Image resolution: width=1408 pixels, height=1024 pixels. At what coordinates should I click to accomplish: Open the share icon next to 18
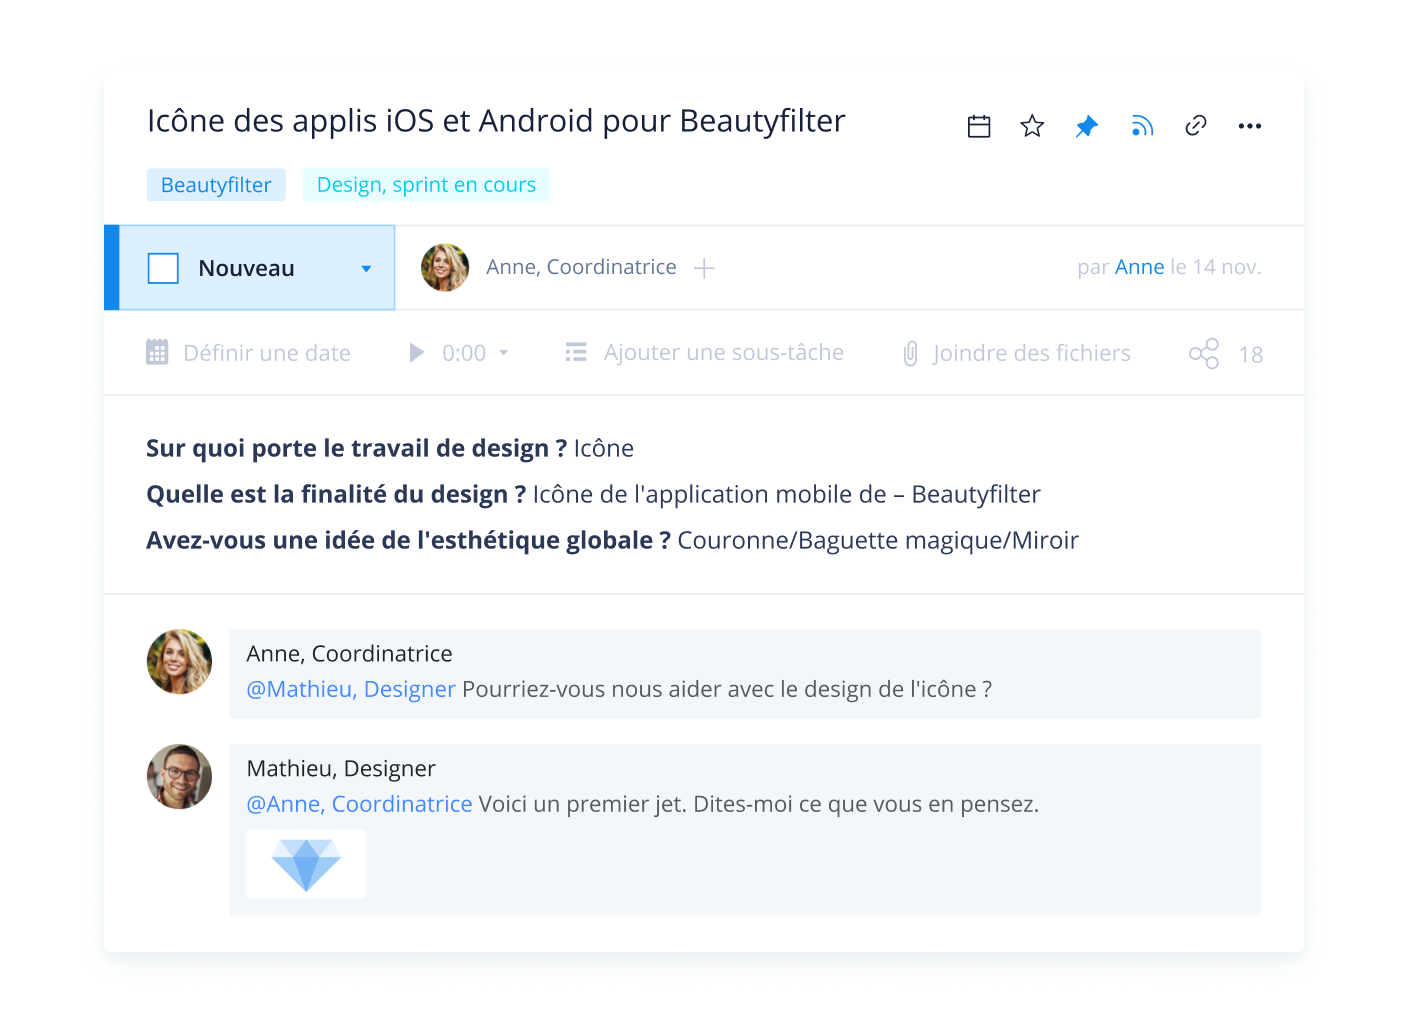(x=1204, y=354)
